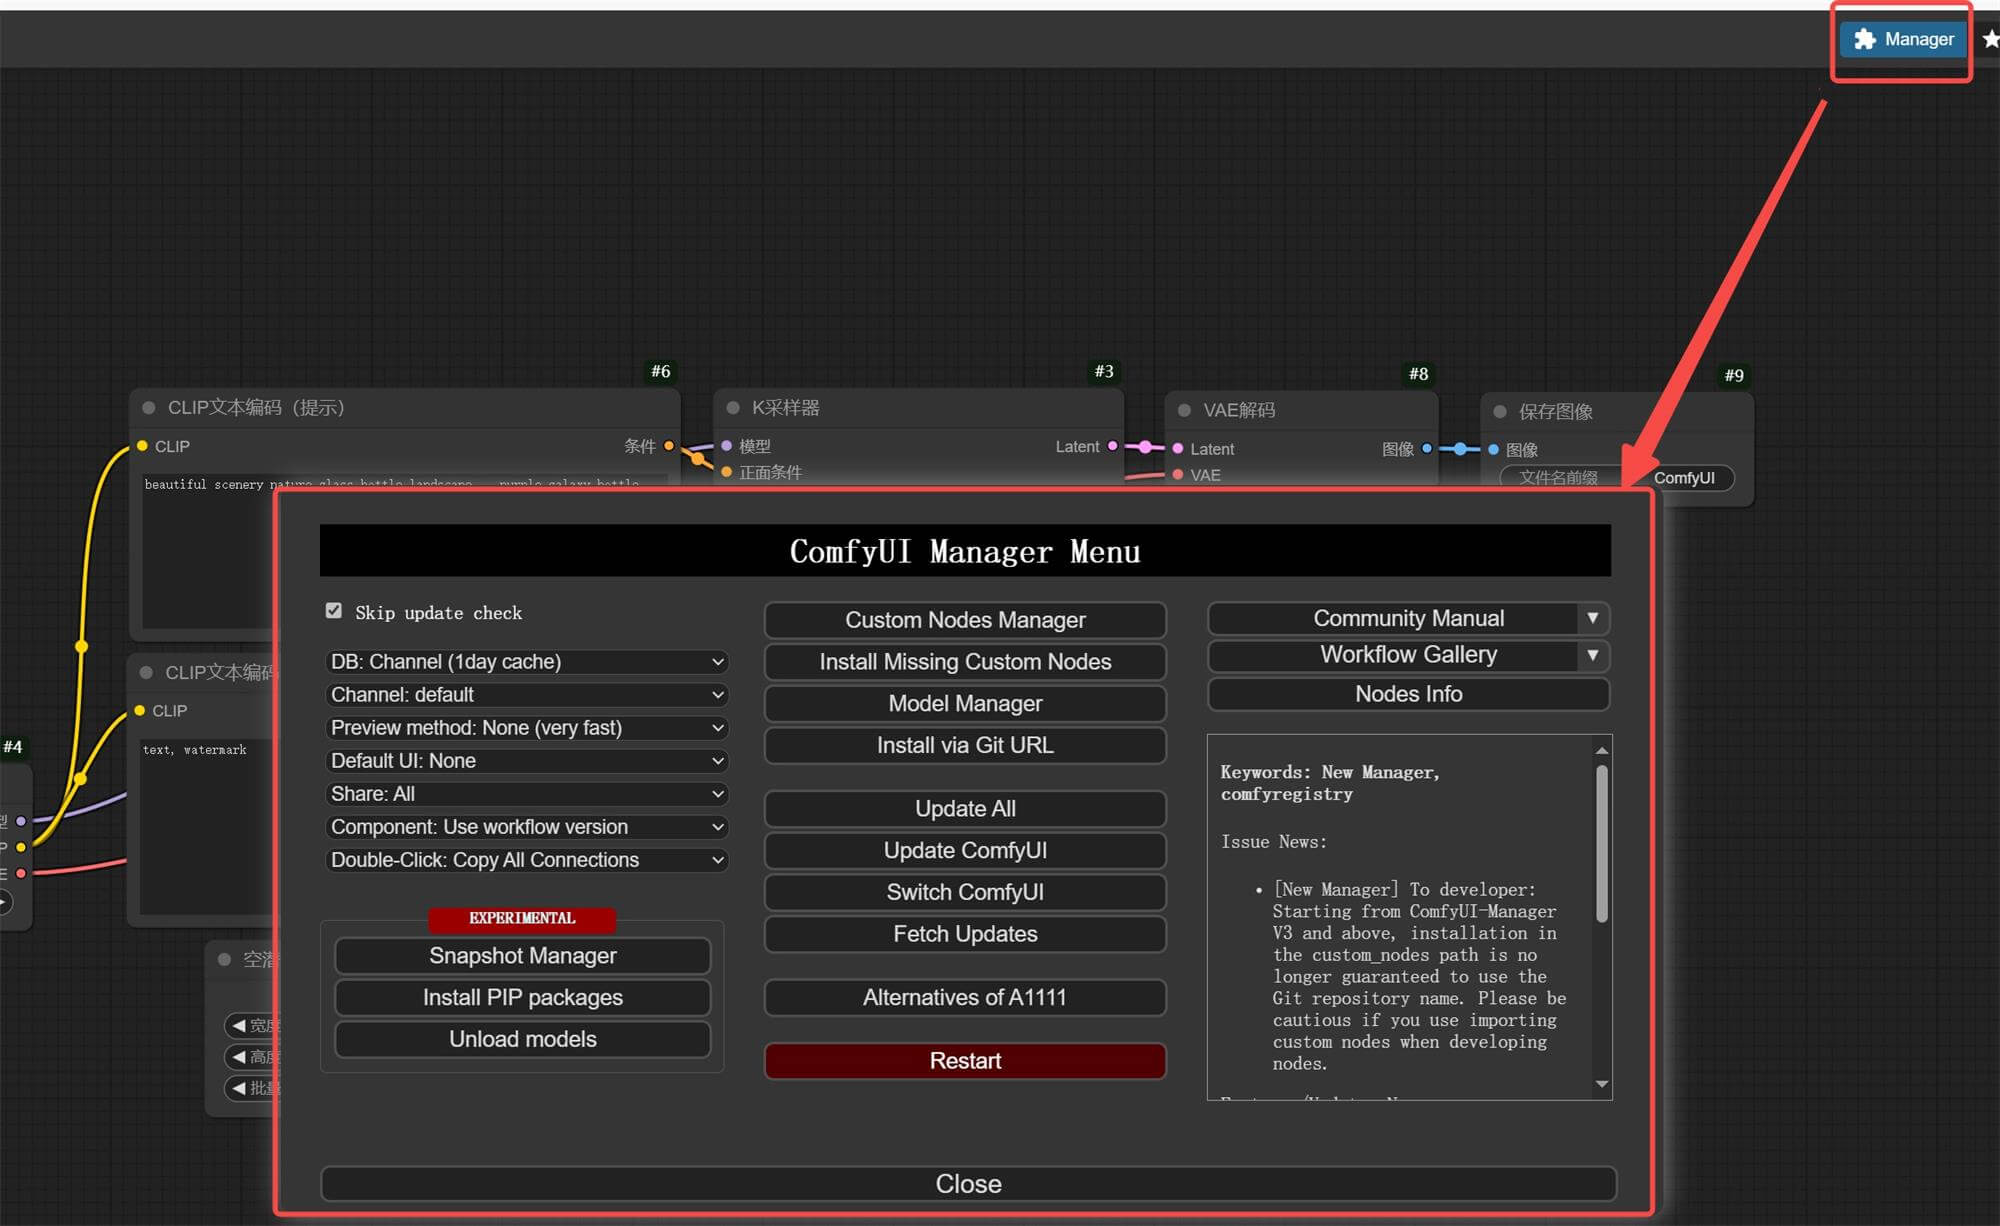Image resolution: width=2000 pixels, height=1226 pixels.
Task: Click the ComfyUI filename prefix field
Action: pos(1617,478)
